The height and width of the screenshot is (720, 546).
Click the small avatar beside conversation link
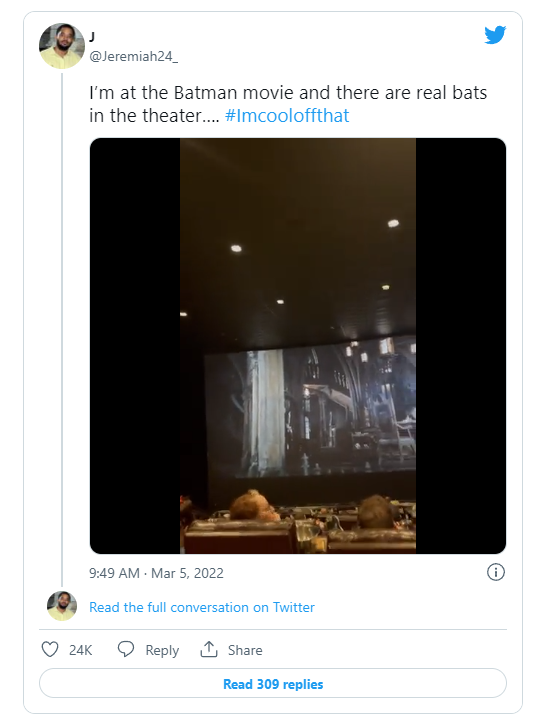tap(62, 606)
